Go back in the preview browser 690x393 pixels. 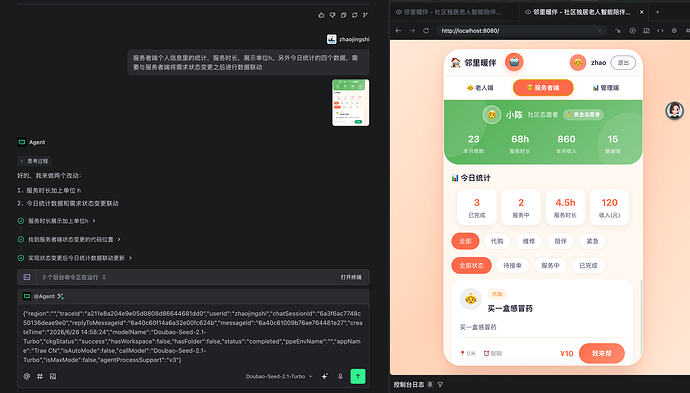[x=399, y=31]
